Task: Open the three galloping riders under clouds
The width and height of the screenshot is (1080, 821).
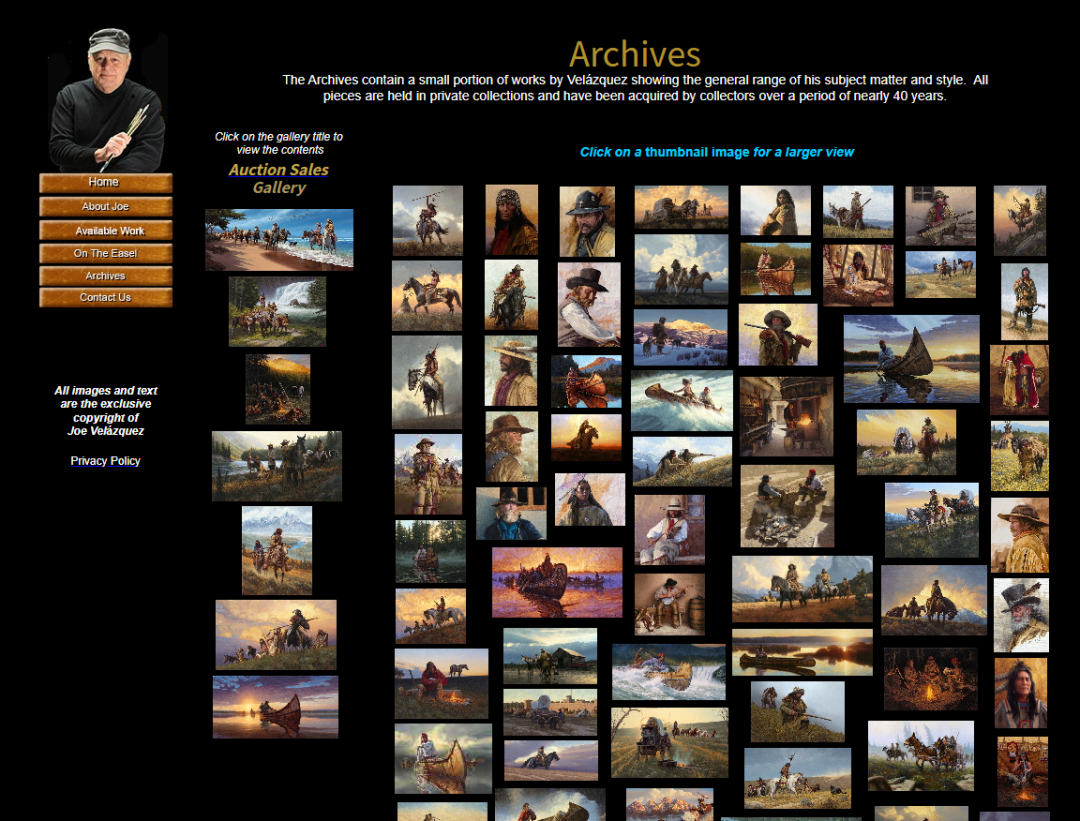Action: pyautogui.click(x=681, y=269)
